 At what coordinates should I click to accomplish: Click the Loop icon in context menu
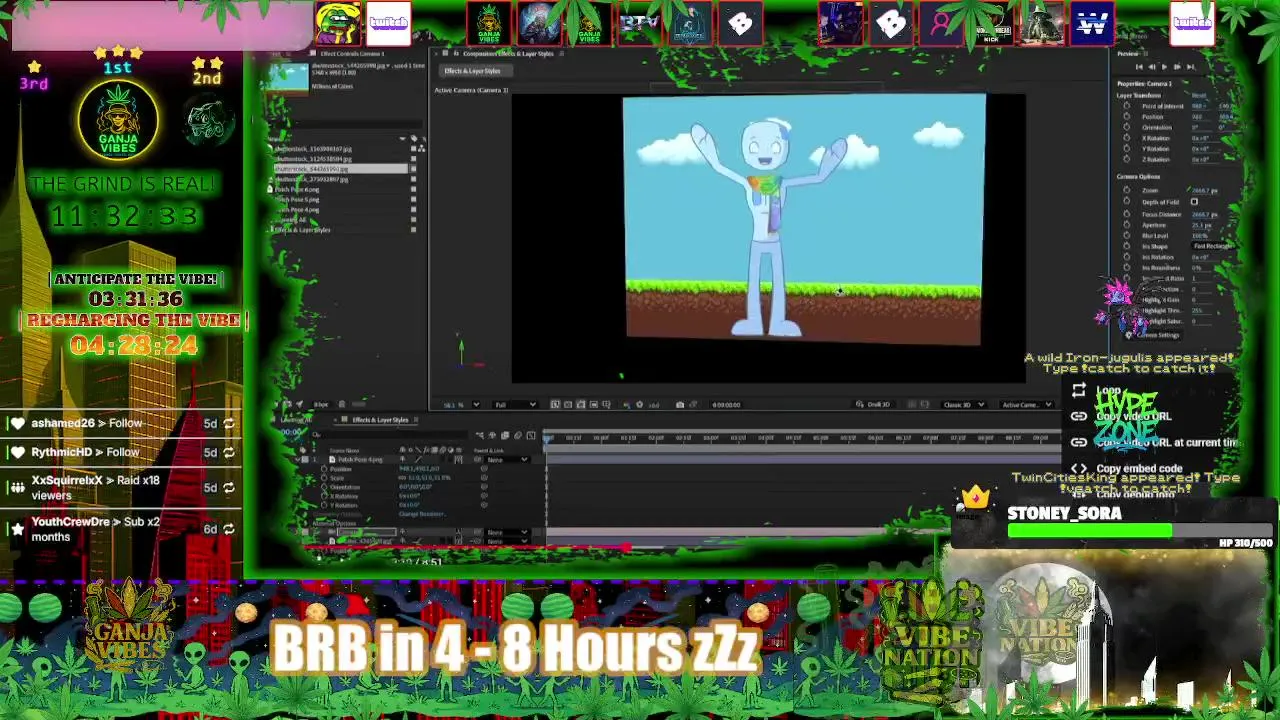(x=1078, y=390)
